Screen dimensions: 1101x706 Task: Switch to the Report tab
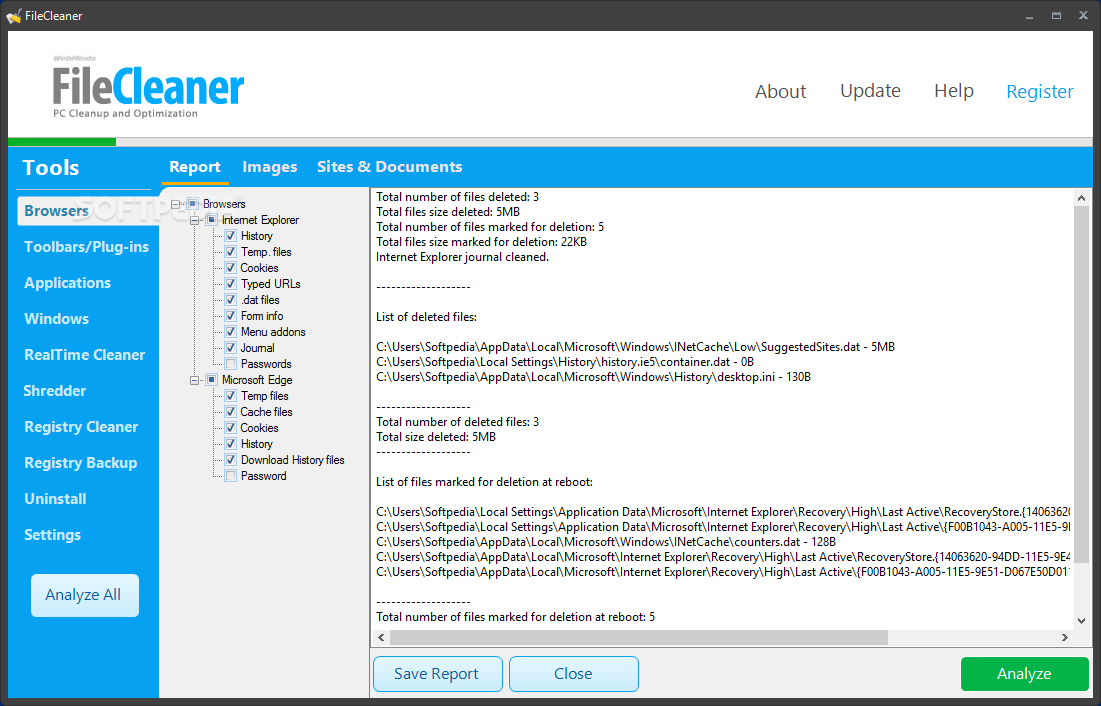pyautogui.click(x=195, y=167)
